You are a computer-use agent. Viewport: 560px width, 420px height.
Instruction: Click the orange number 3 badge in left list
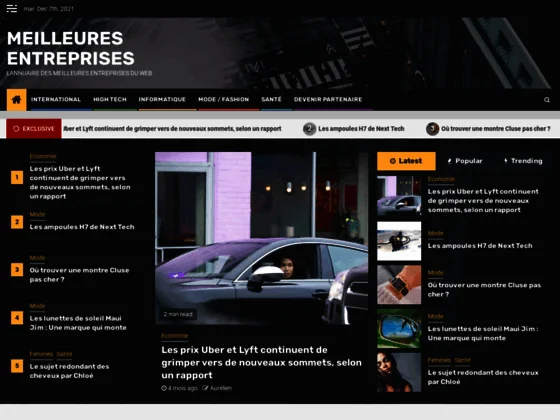17,270
